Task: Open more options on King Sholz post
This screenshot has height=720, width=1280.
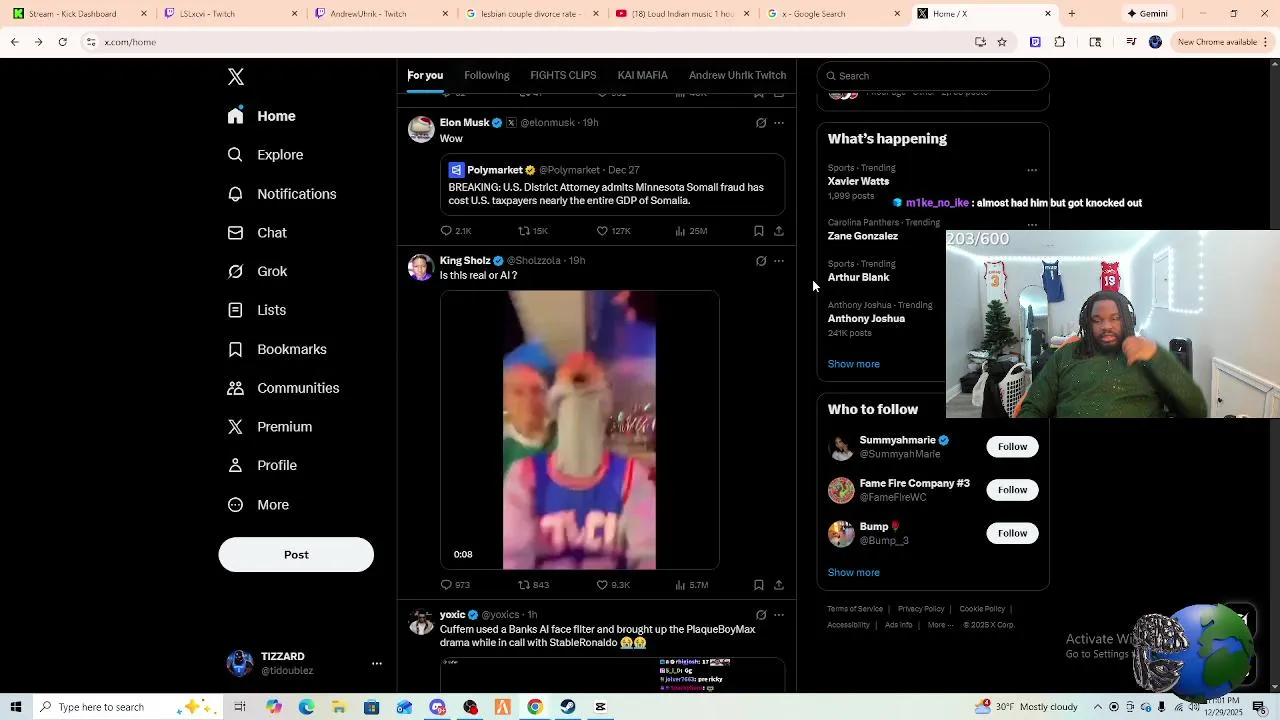Action: 779,261
